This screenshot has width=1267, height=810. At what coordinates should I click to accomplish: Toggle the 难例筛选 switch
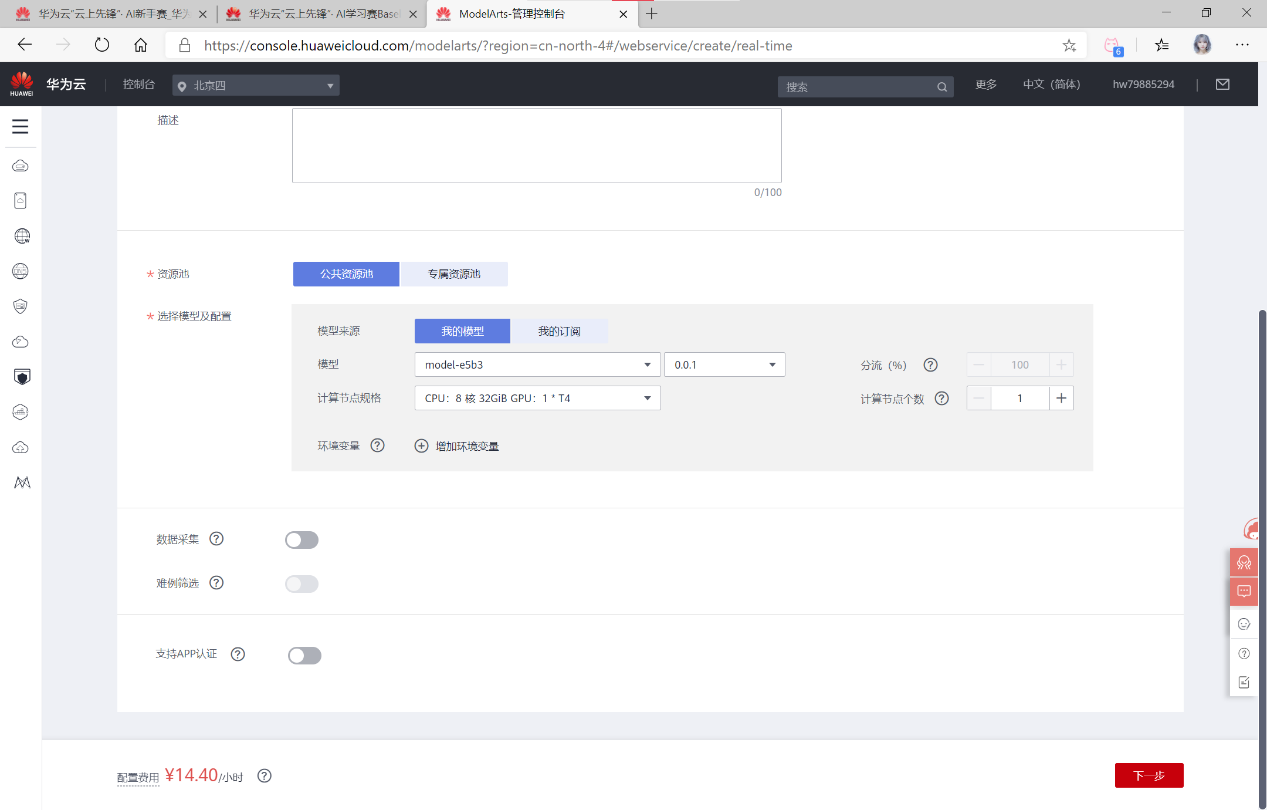[x=302, y=584]
